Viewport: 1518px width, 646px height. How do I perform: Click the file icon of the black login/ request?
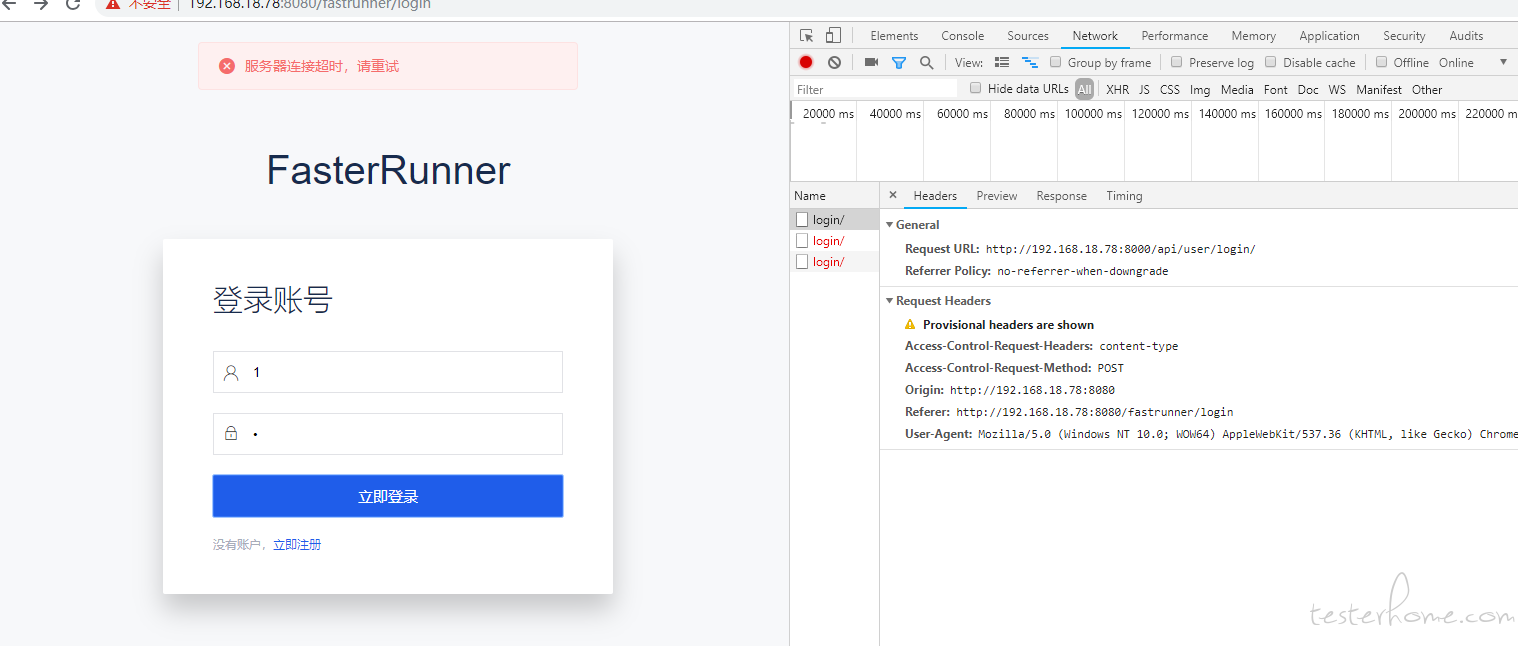tap(802, 219)
